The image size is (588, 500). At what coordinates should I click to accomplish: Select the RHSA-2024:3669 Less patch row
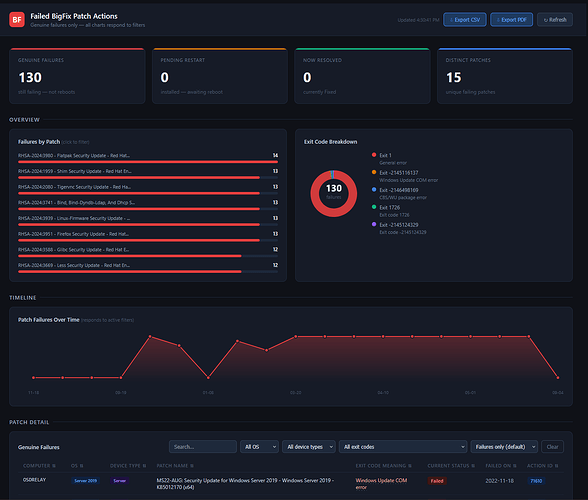148,268
